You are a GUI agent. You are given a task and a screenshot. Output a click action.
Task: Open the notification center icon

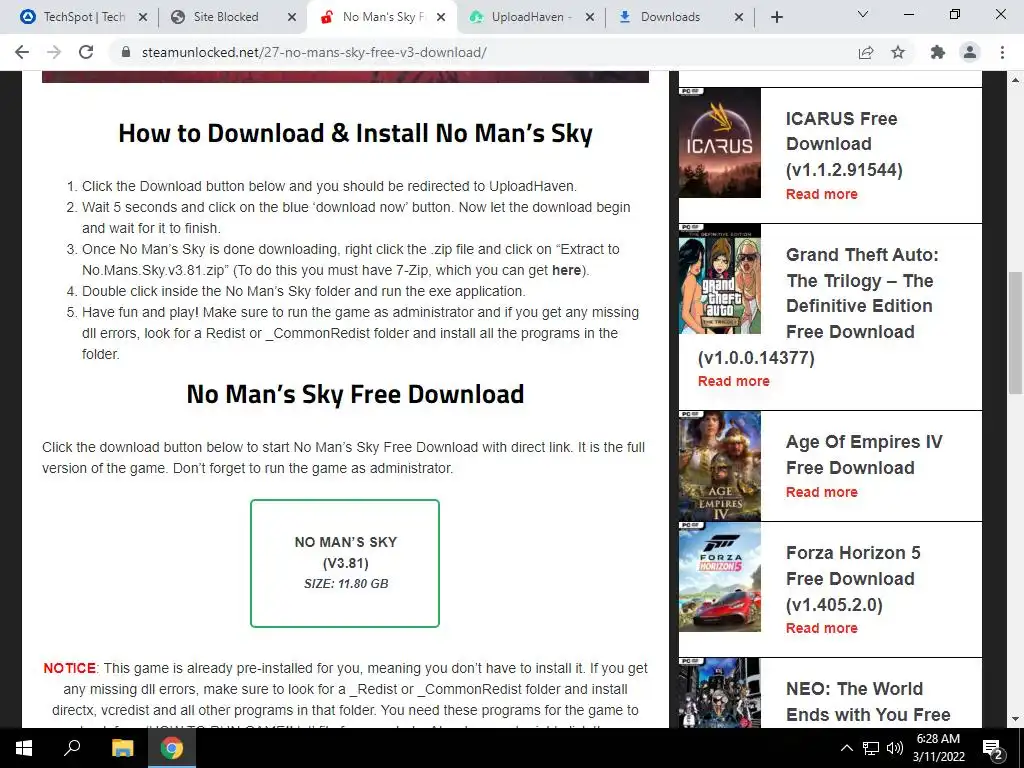[x=993, y=748]
